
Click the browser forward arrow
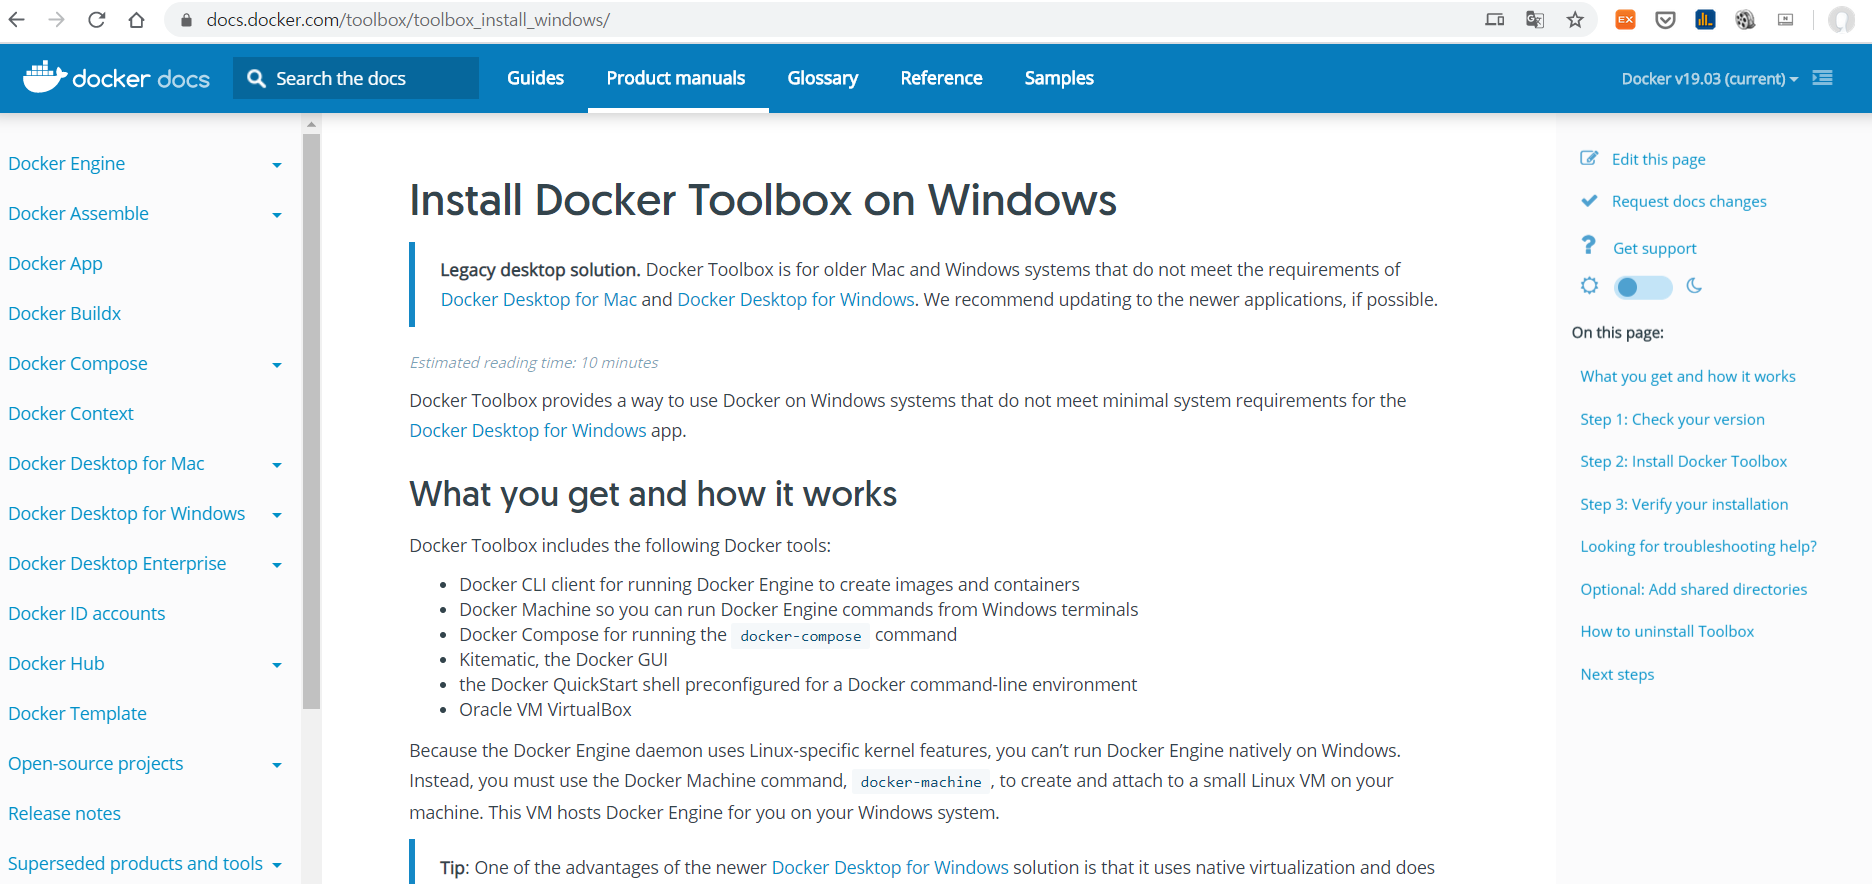pos(57,19)
